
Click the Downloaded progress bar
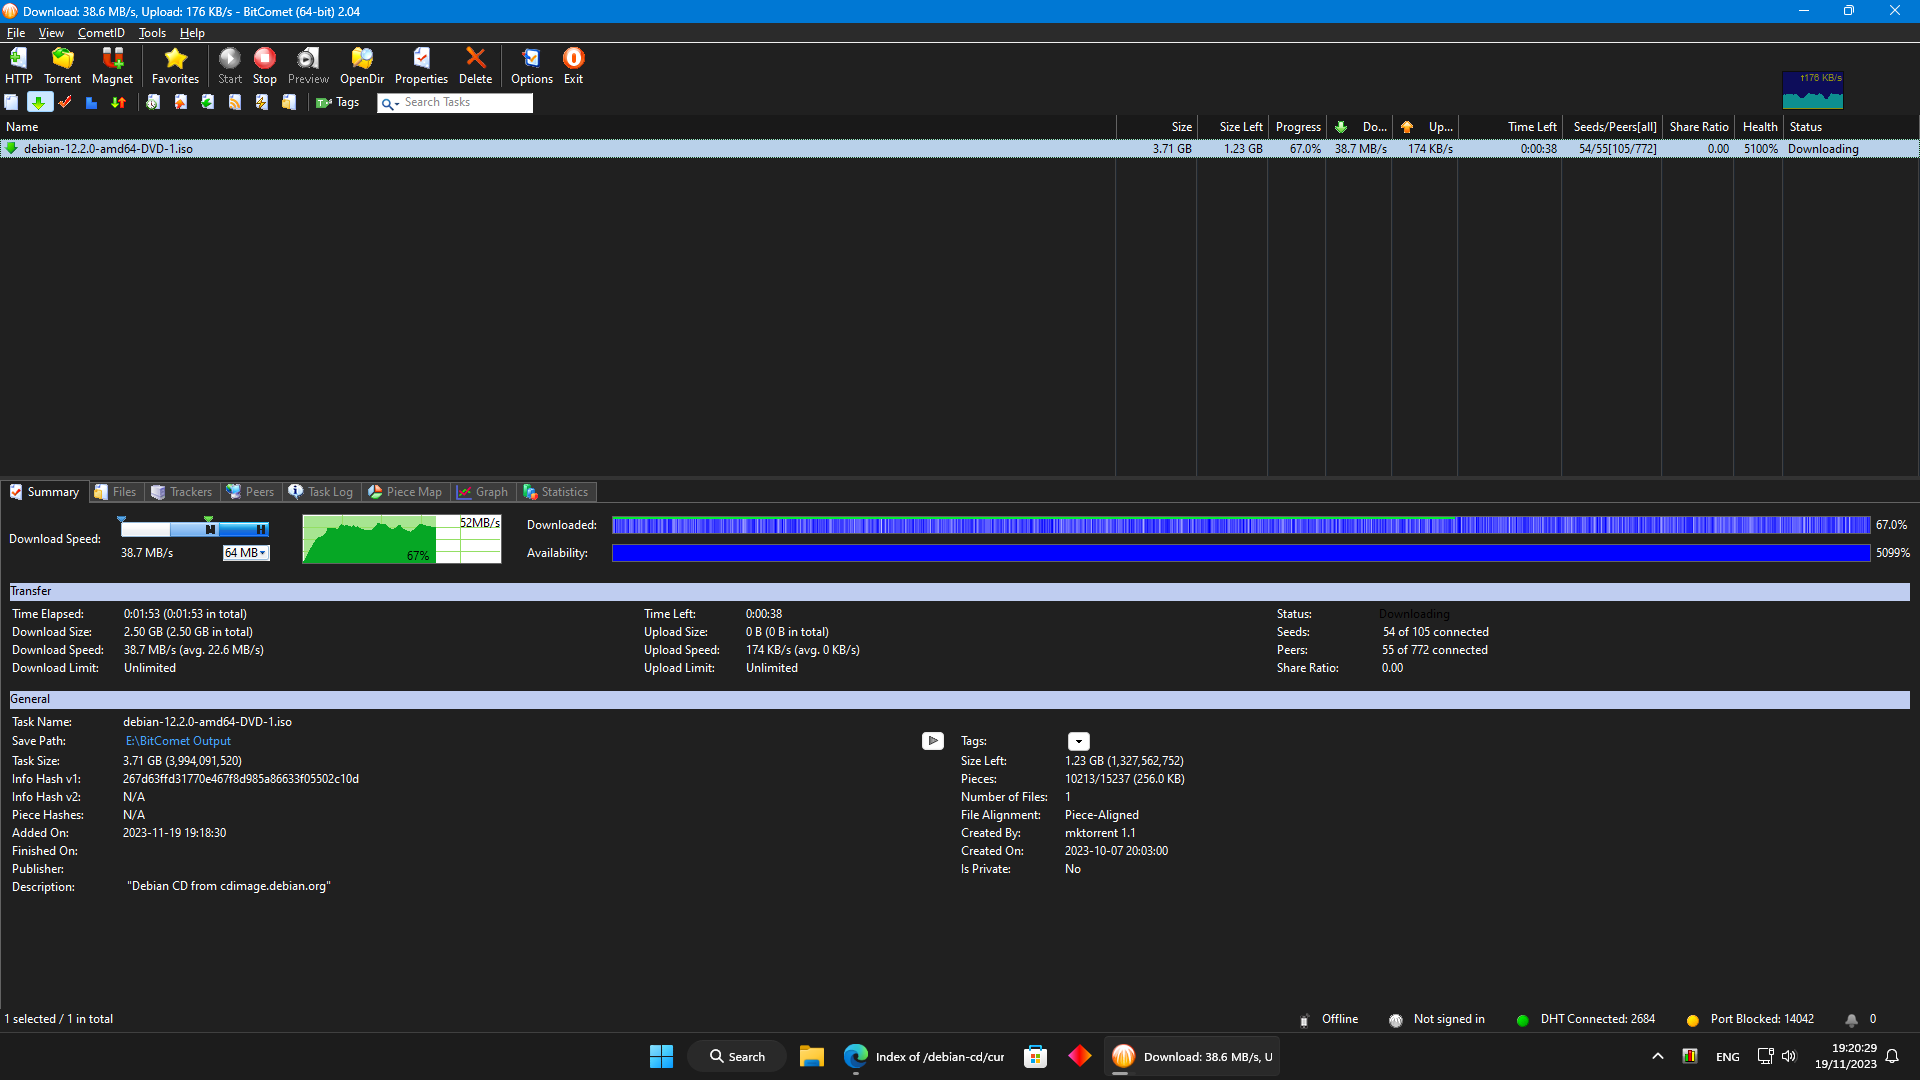[1240, 525]
